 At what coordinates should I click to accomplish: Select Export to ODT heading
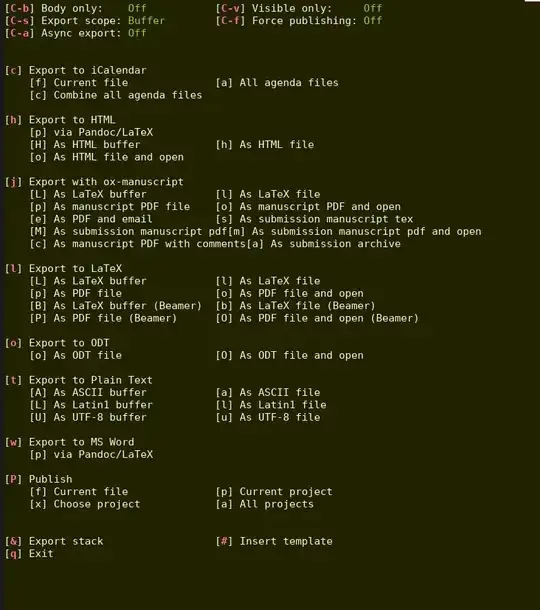[57, 343]
